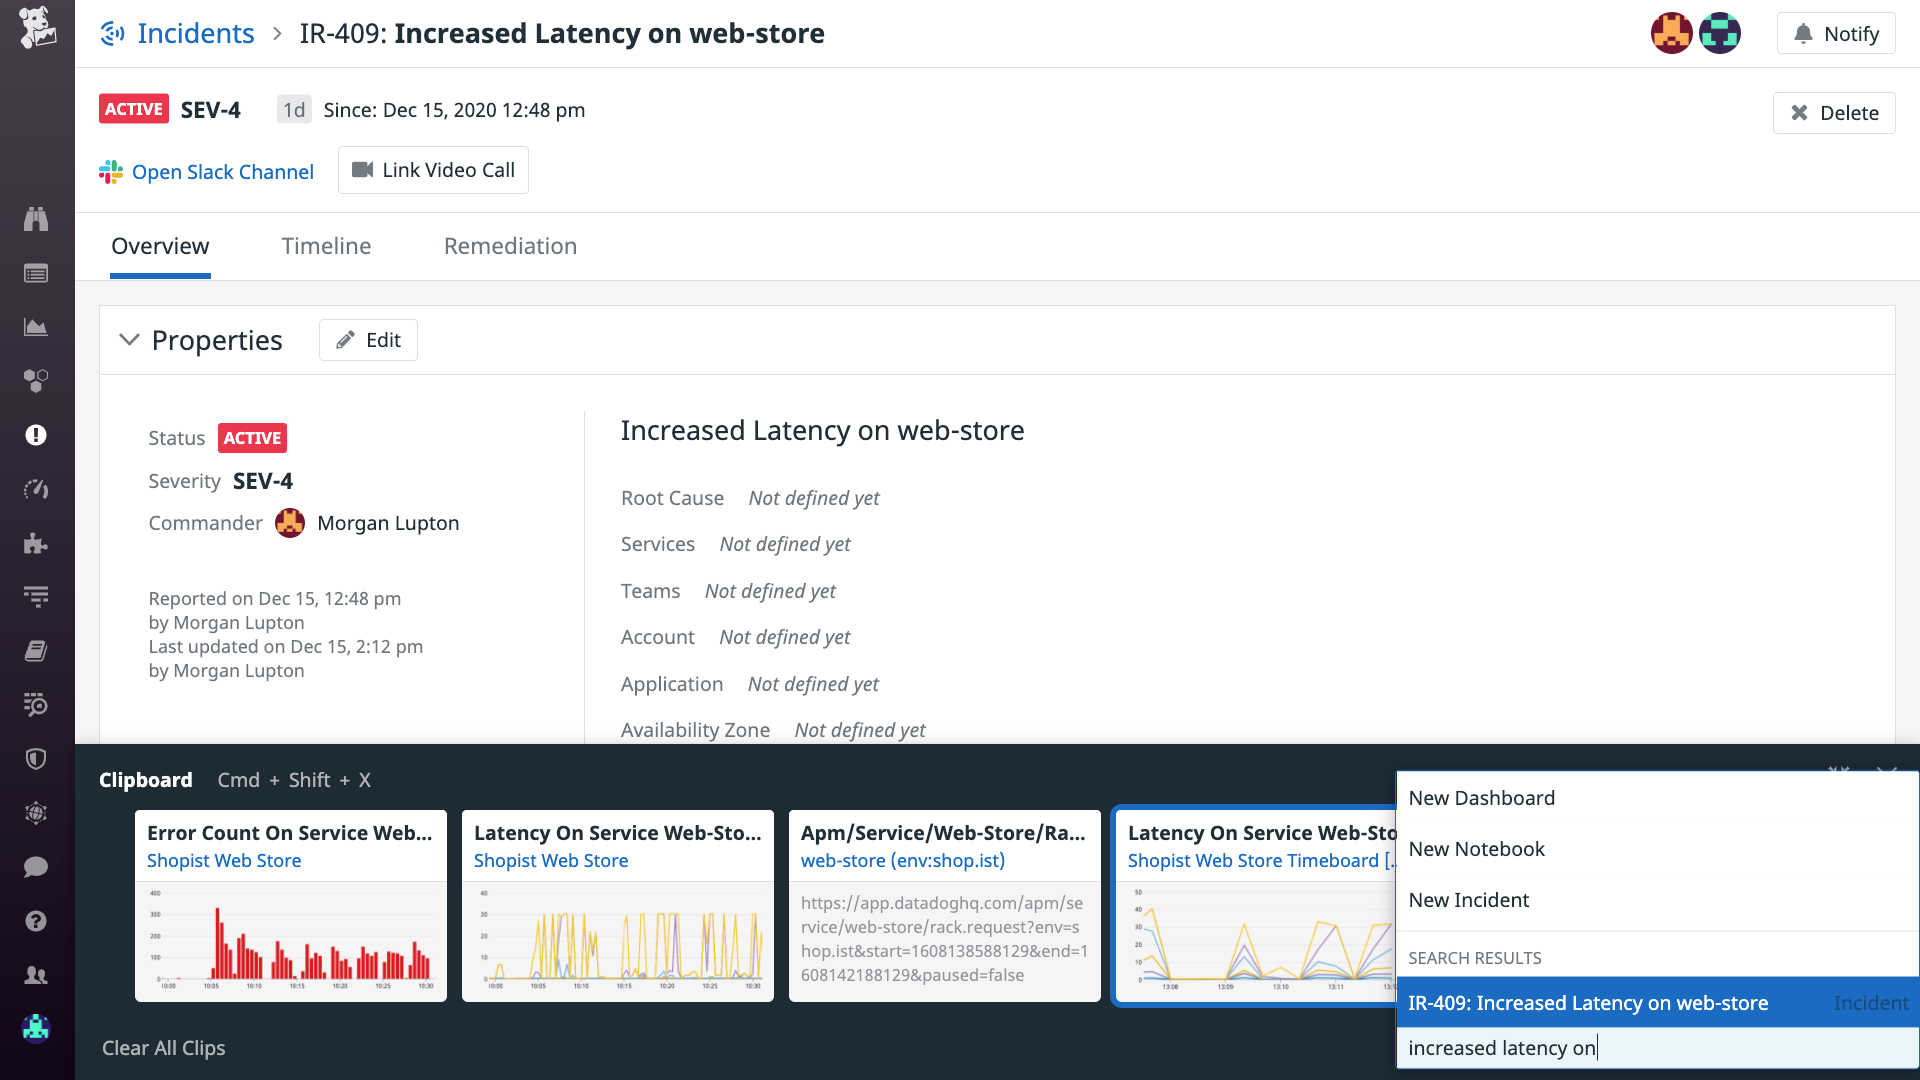Open the Events list icon in sidebar
This screenshot has width=1920, height=1080.
click(36, 272)
